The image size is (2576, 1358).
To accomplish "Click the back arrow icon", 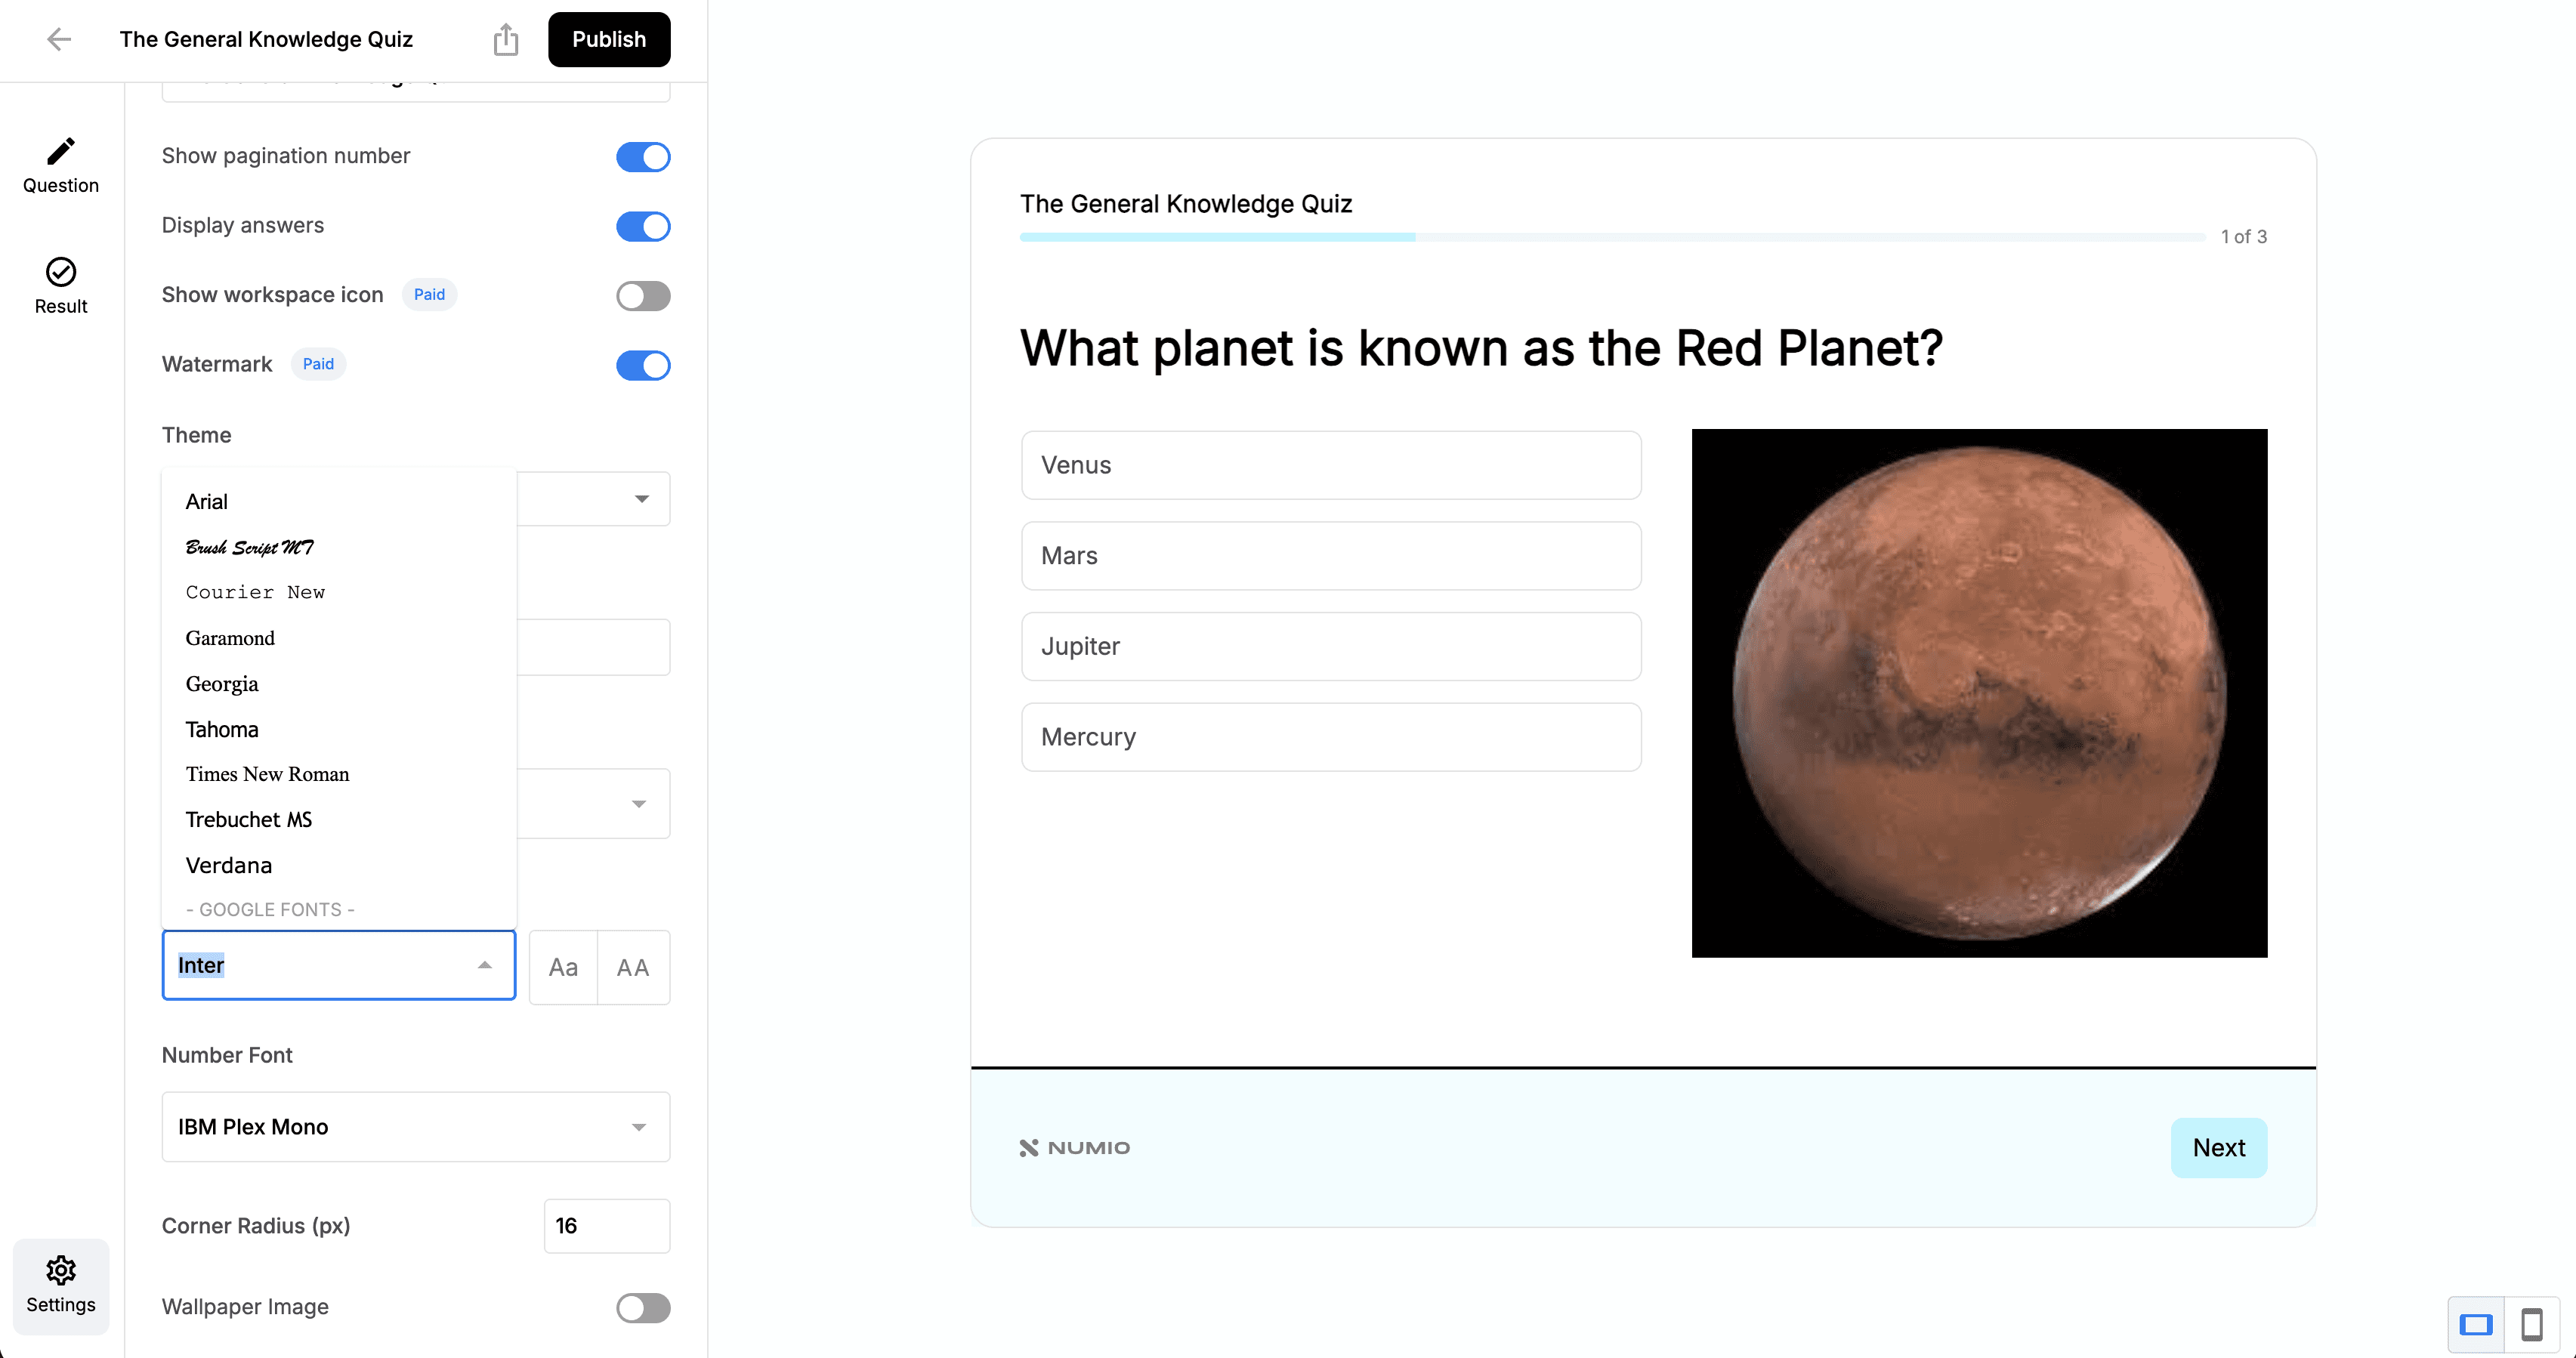I will point(59,39).
